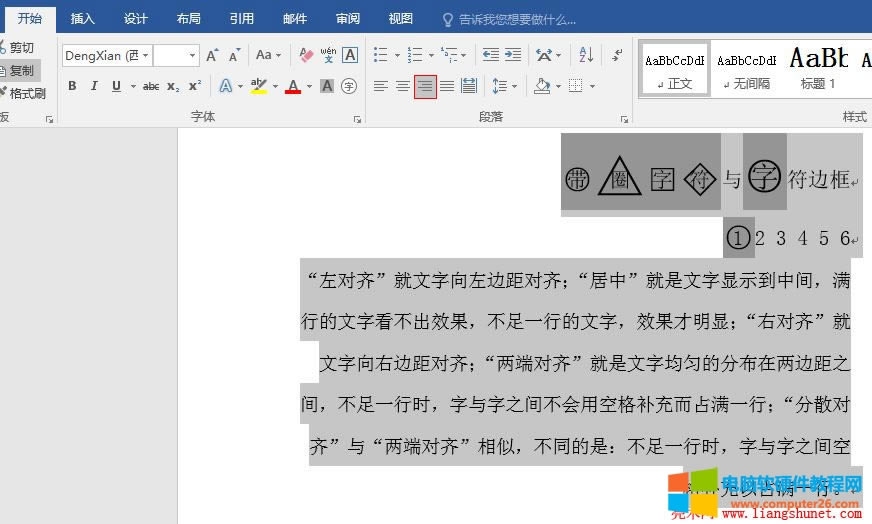Toggle italic formatting
Screen dimensions: 872x524
click(94, 86)
